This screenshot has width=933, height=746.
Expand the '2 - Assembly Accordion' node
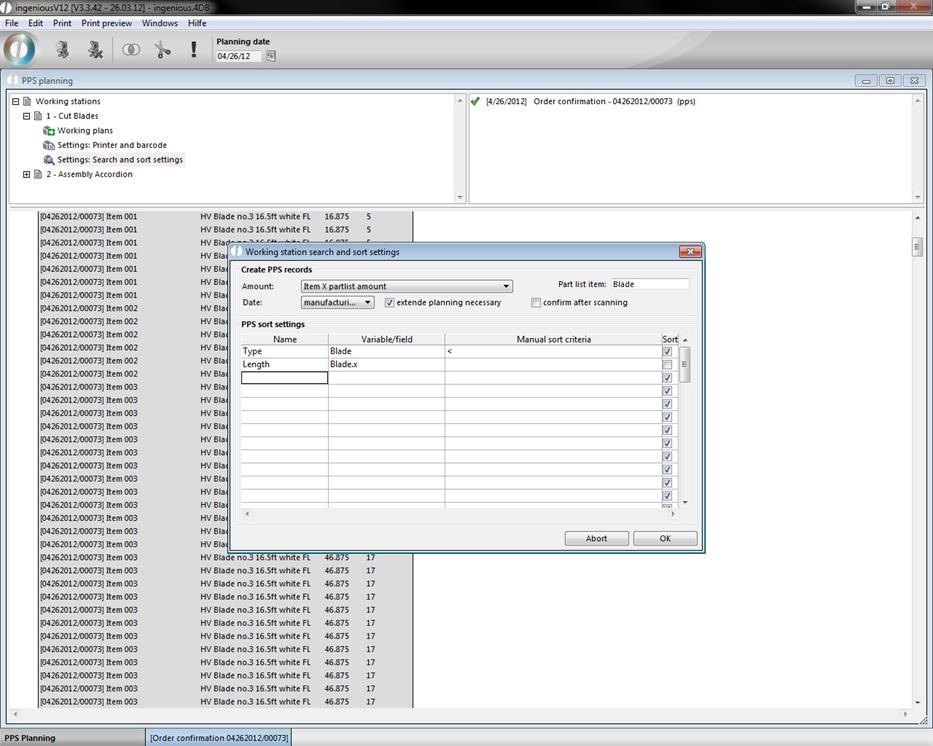[x=26, y=174]
